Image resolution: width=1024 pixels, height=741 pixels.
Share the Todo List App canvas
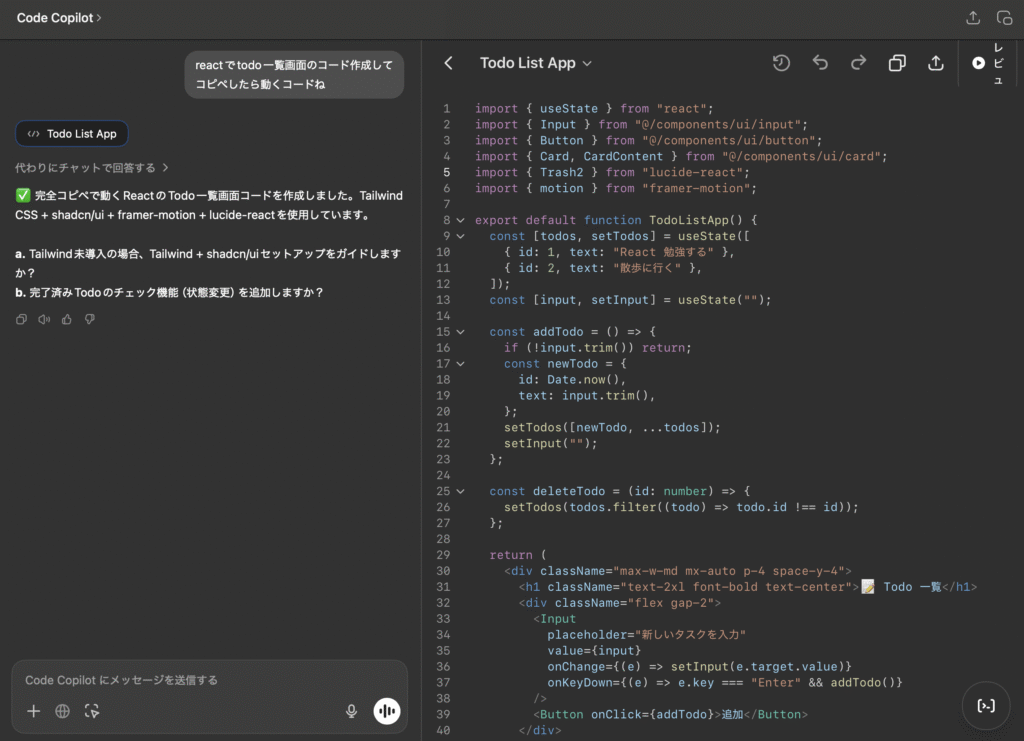[x=936, y=63]
